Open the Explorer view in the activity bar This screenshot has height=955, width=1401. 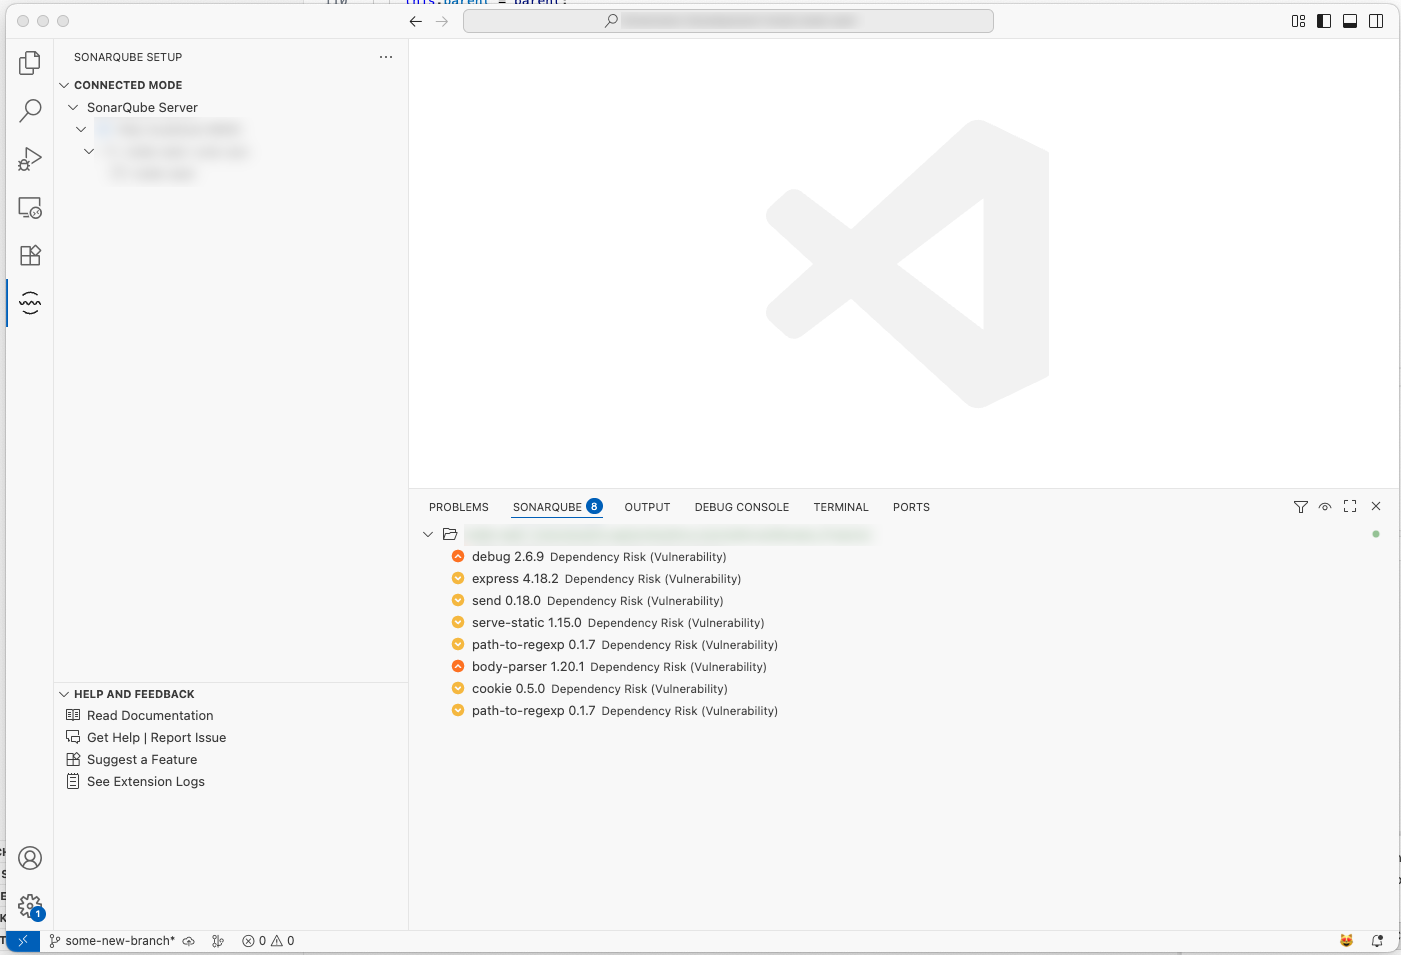point(29,62)
